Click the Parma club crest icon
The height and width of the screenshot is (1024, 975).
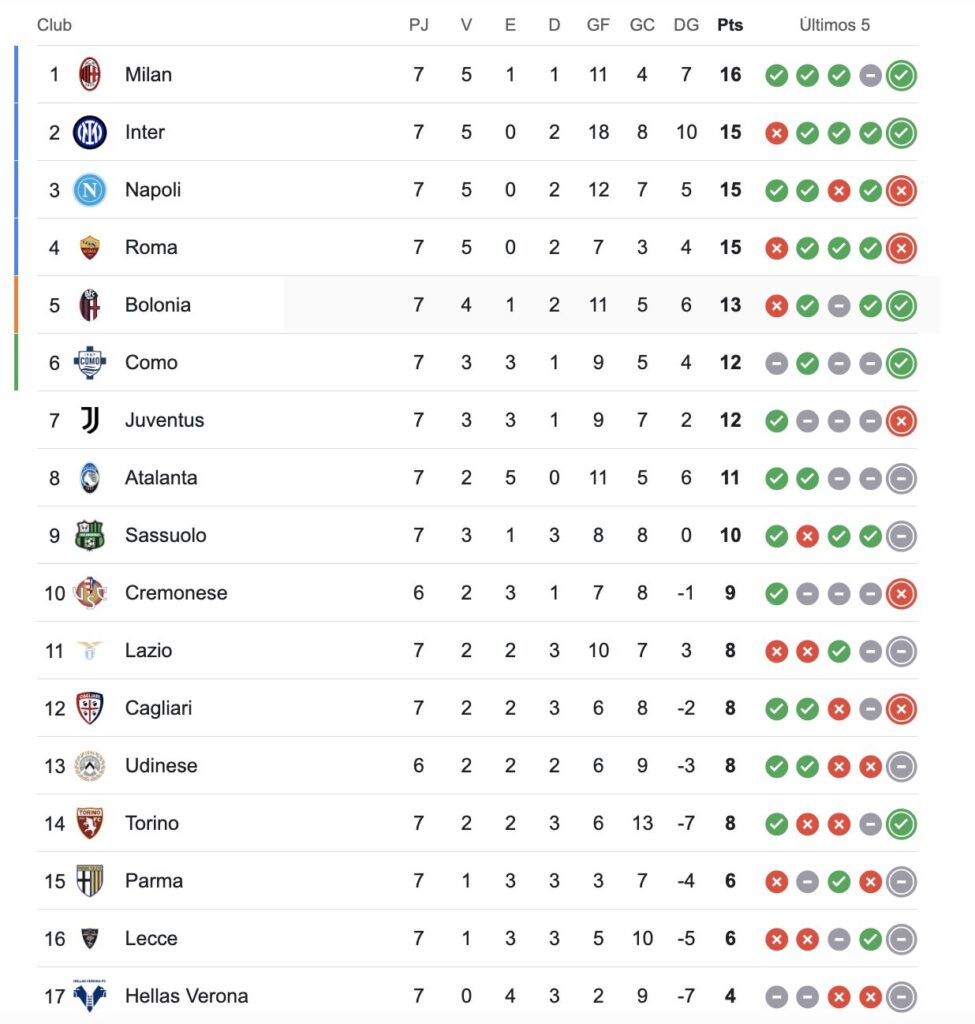coord(90,881)
